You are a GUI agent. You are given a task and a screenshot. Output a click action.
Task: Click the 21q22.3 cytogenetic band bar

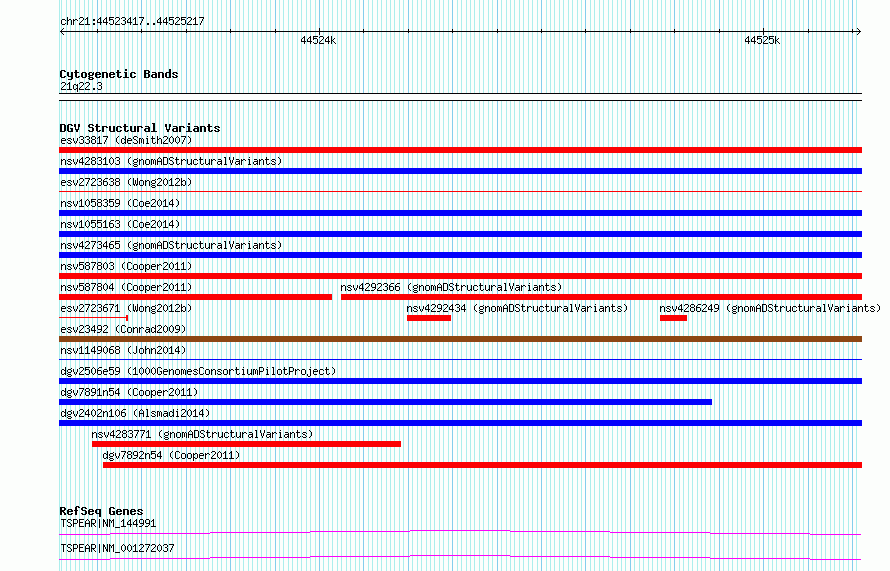coord(460,97)
